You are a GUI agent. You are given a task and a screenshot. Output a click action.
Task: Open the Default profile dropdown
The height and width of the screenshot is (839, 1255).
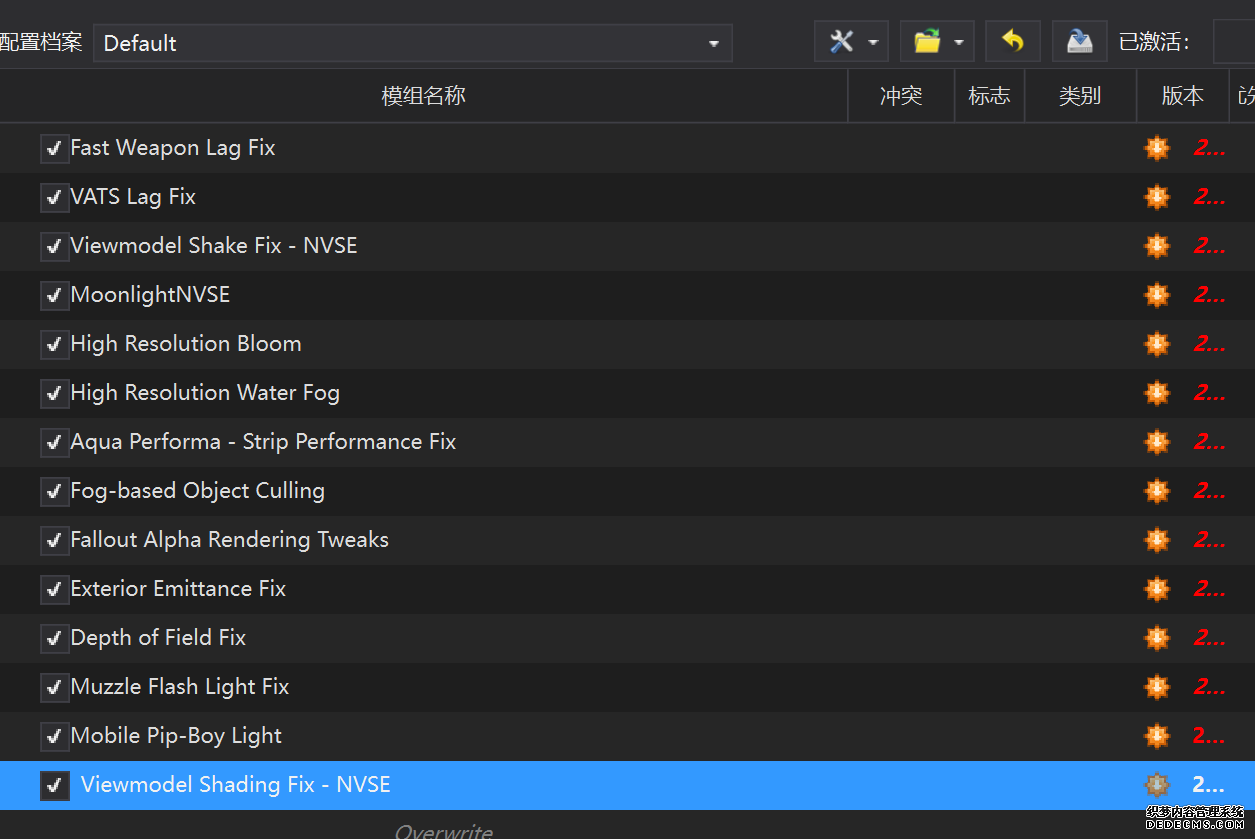pyautogui.click(x=412, y=43)
